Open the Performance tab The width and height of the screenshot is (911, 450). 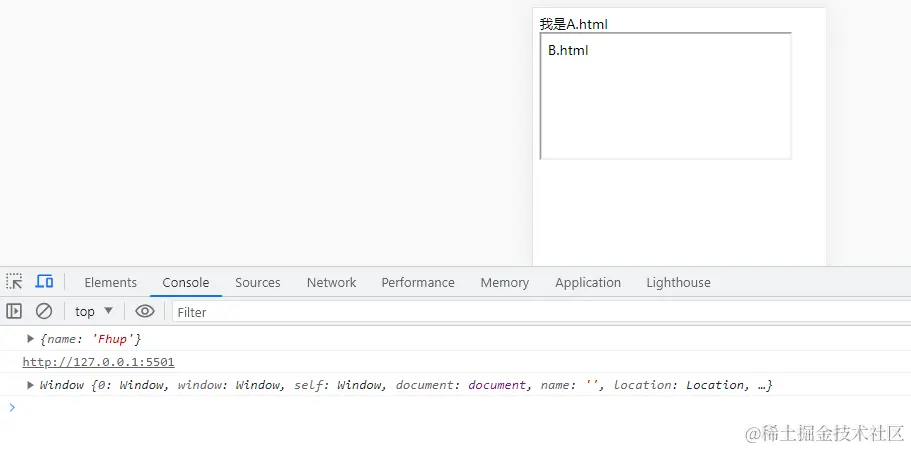click(x=417, y=283)
